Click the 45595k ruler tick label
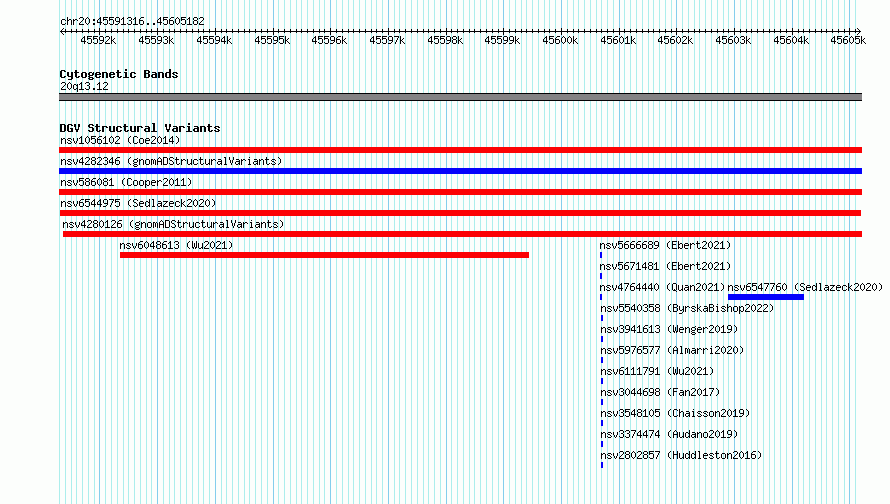The width and height of the screenshot is (890, 504). (272, 41)
